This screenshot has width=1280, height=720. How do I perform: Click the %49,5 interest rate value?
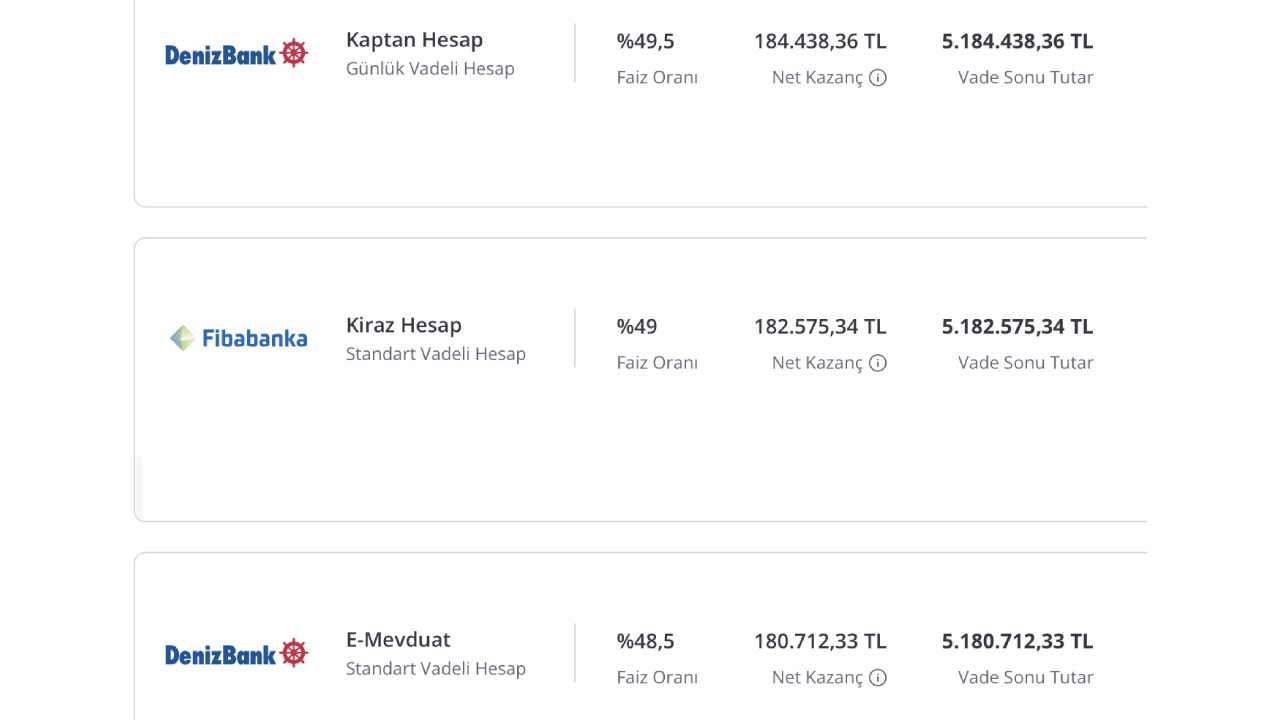pyautogui.click(x=646, y=42)
